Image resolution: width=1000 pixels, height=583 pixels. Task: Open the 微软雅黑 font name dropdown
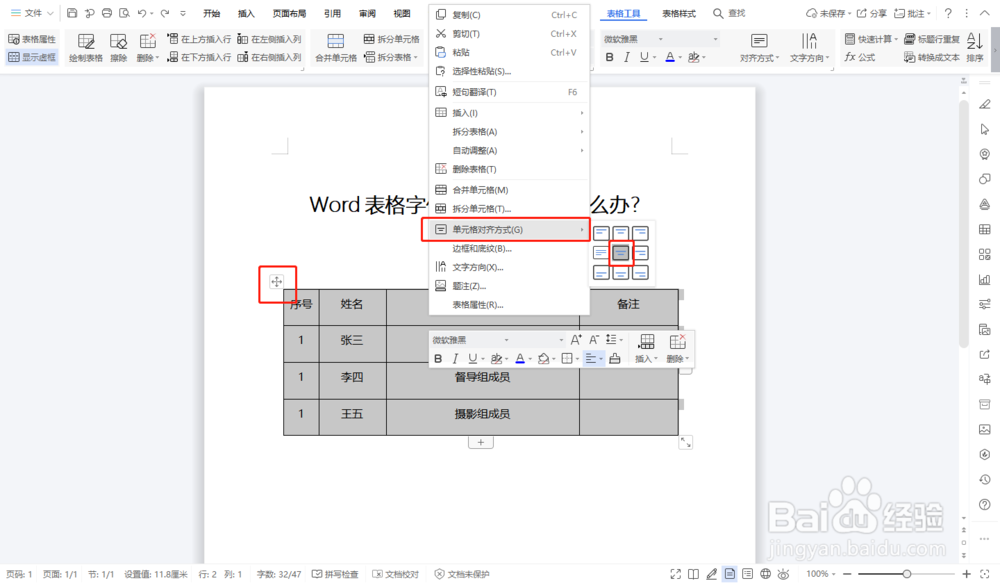point(659,39)
